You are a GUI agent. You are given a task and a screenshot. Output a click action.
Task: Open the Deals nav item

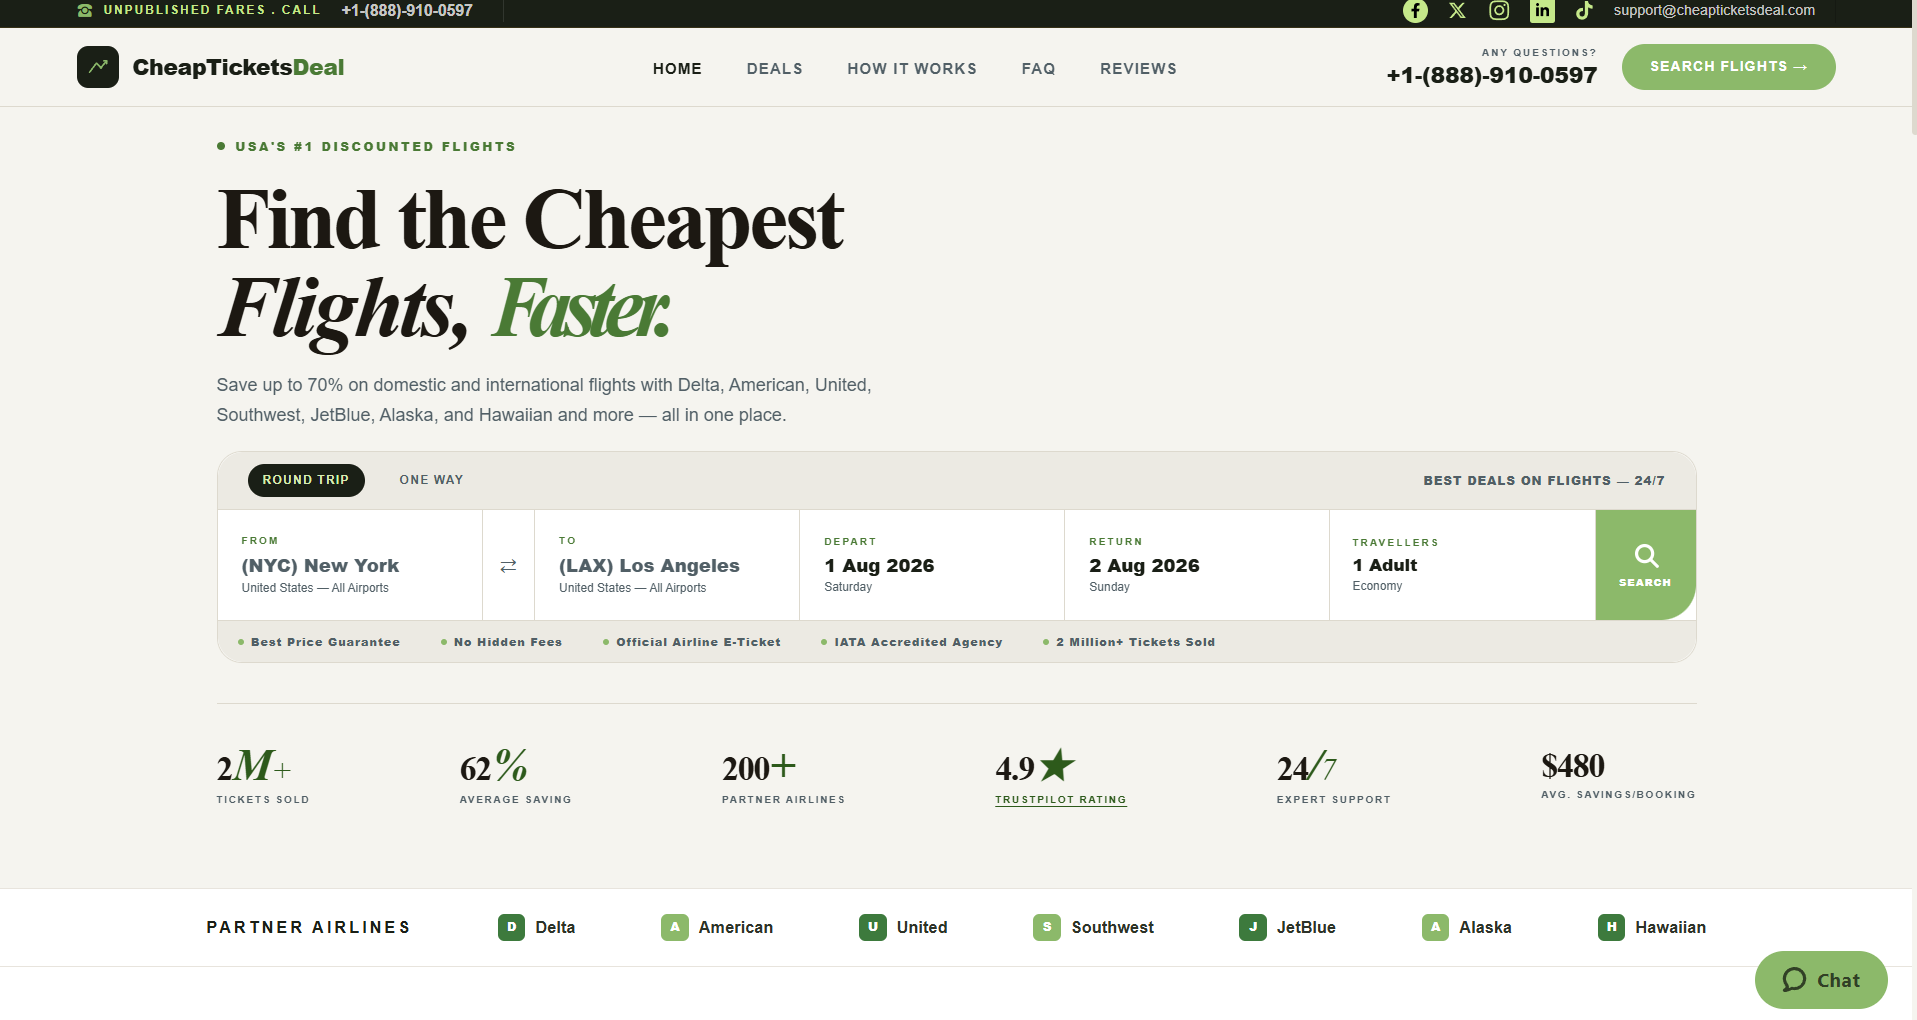(775, 69)
